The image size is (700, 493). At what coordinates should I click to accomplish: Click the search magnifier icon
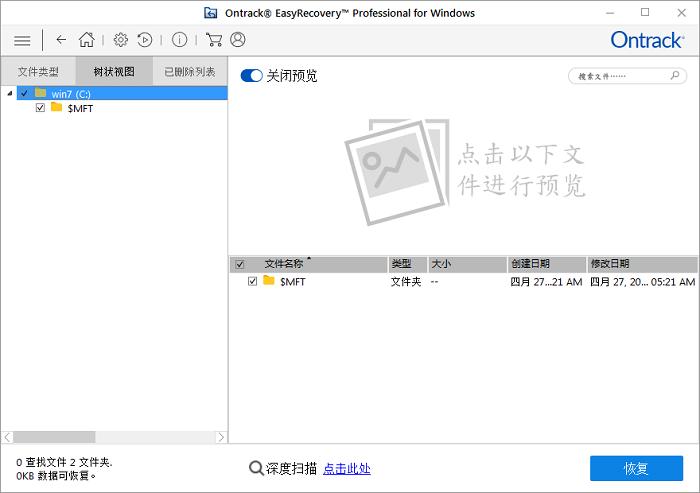pos(675,75)
